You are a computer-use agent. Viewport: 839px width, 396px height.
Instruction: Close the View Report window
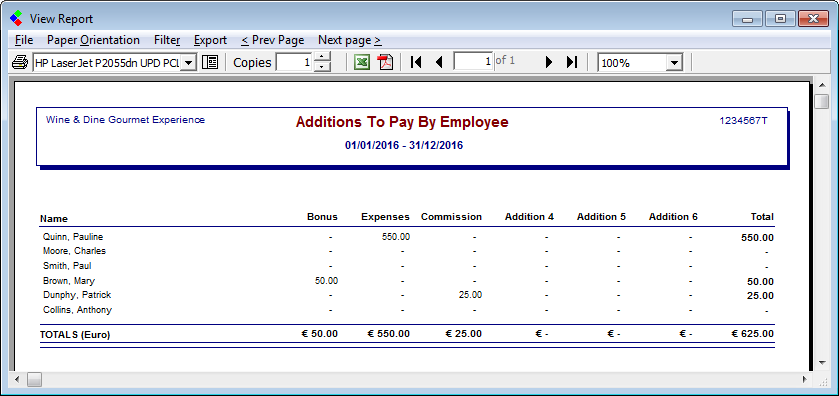pyautogui.click(x=813, y=19)
